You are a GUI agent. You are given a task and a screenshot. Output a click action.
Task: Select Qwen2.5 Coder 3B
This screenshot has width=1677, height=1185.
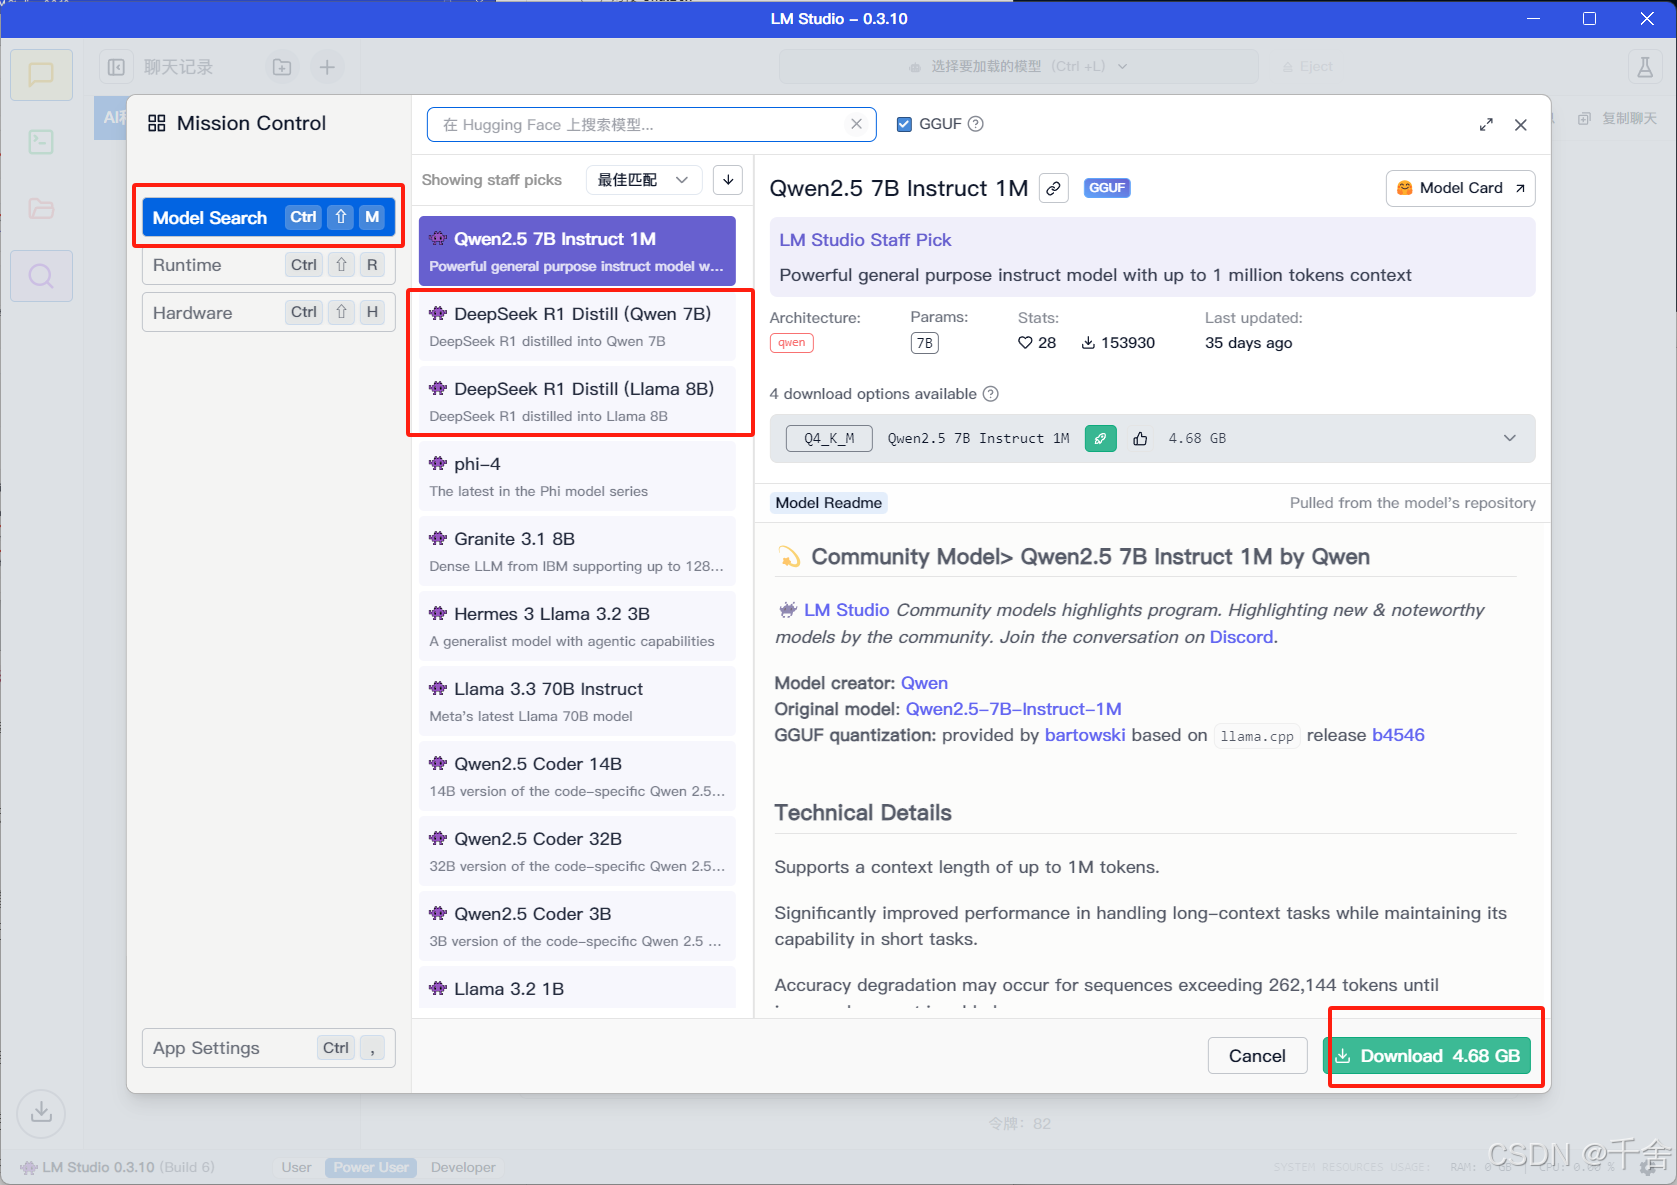pos(577,926)
